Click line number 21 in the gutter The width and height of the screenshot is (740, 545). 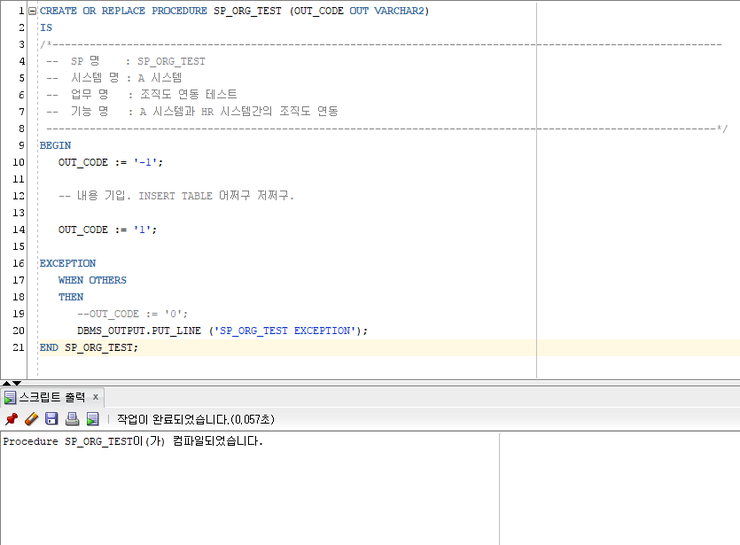(19, 347)
